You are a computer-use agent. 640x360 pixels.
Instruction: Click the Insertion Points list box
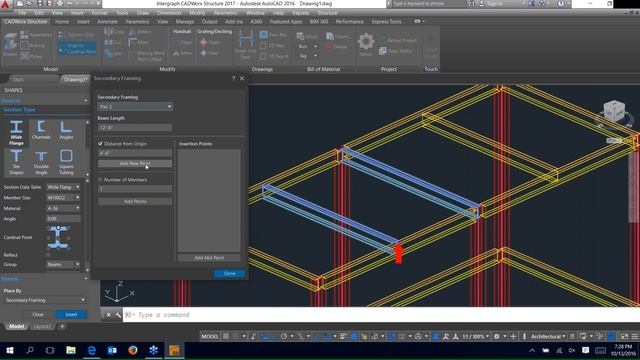pyautogui.click(x=209, y=200)
